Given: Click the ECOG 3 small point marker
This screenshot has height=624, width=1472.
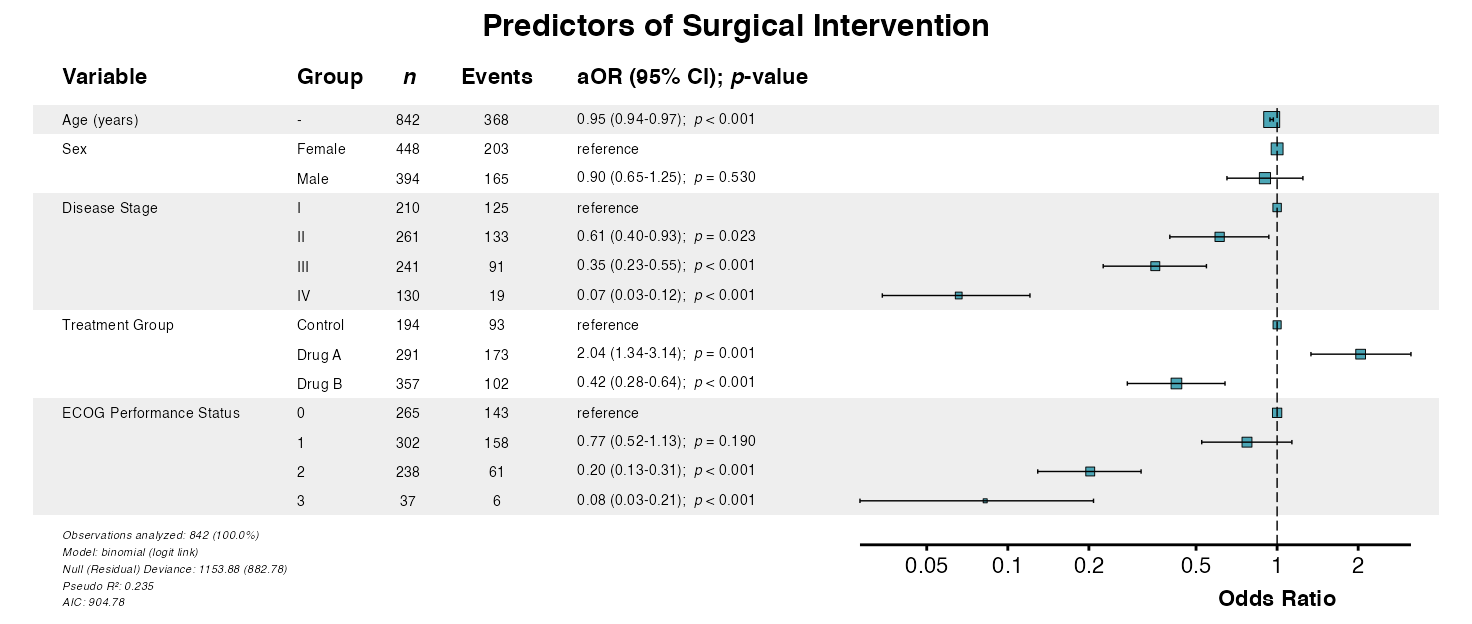Looking at the screenshot, I should (x=985, y=500).
